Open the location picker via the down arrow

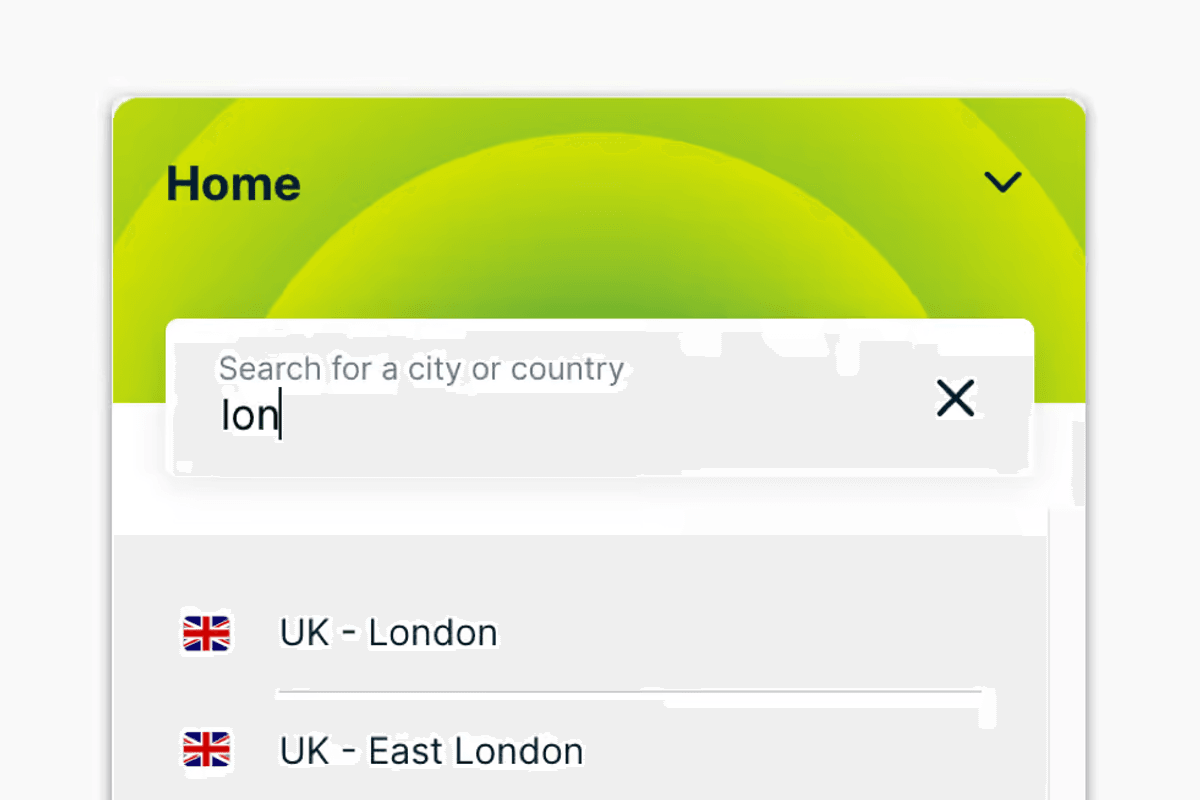click(x=1002, y=182)
